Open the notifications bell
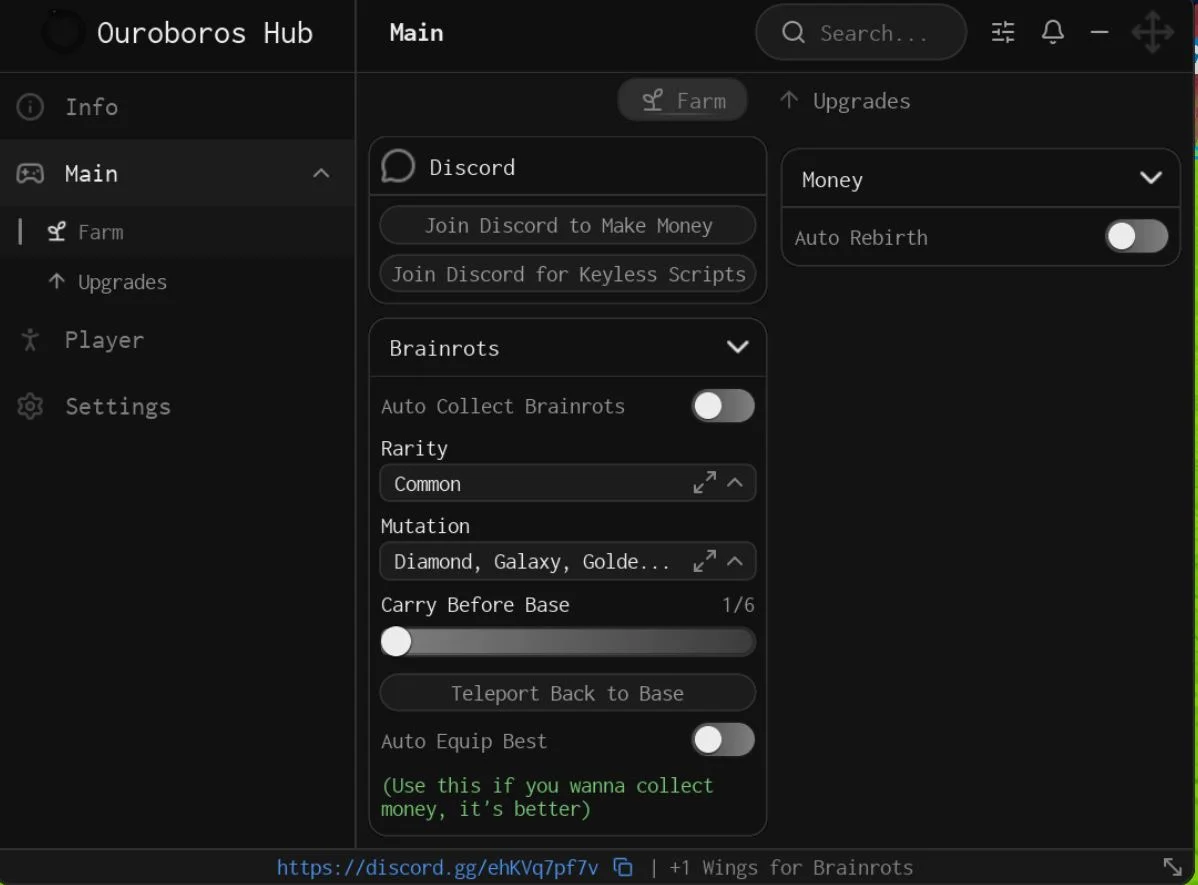 1053,32
